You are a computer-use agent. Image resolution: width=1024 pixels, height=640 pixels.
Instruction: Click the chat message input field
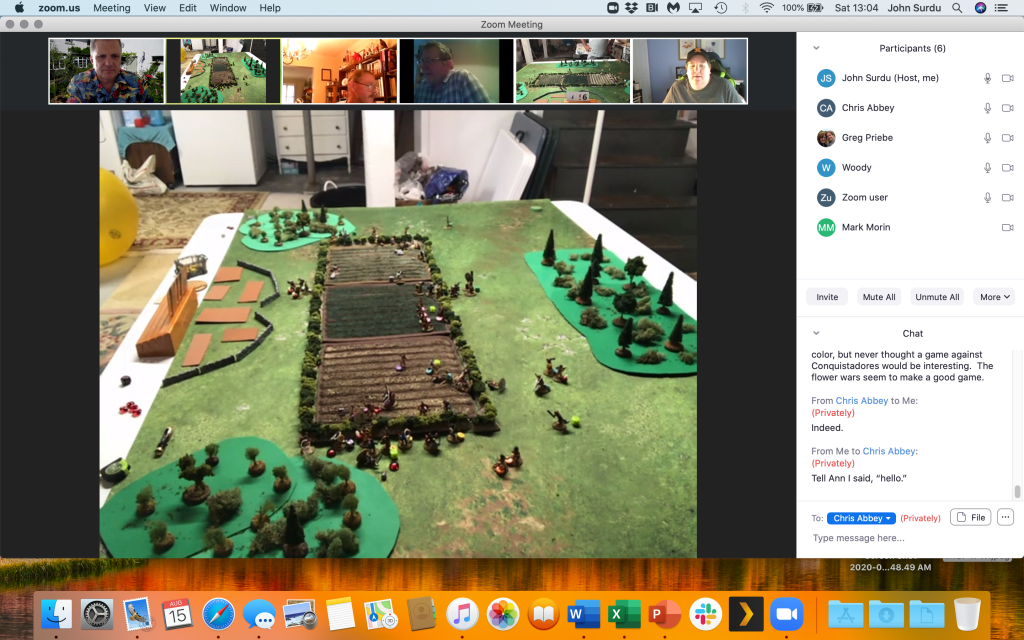tap(900, 538)
